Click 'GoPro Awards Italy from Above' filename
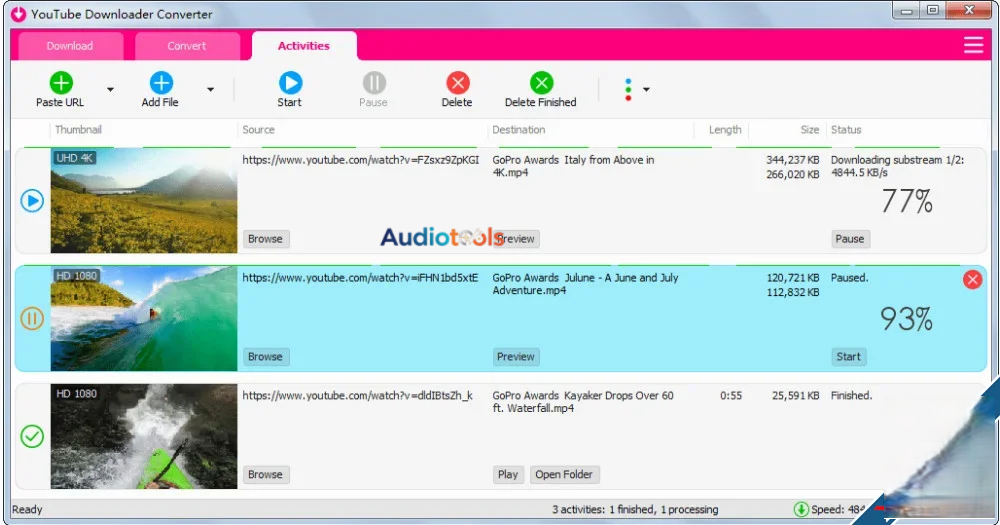Viewport: 1000px width, 525px height. 573,166
